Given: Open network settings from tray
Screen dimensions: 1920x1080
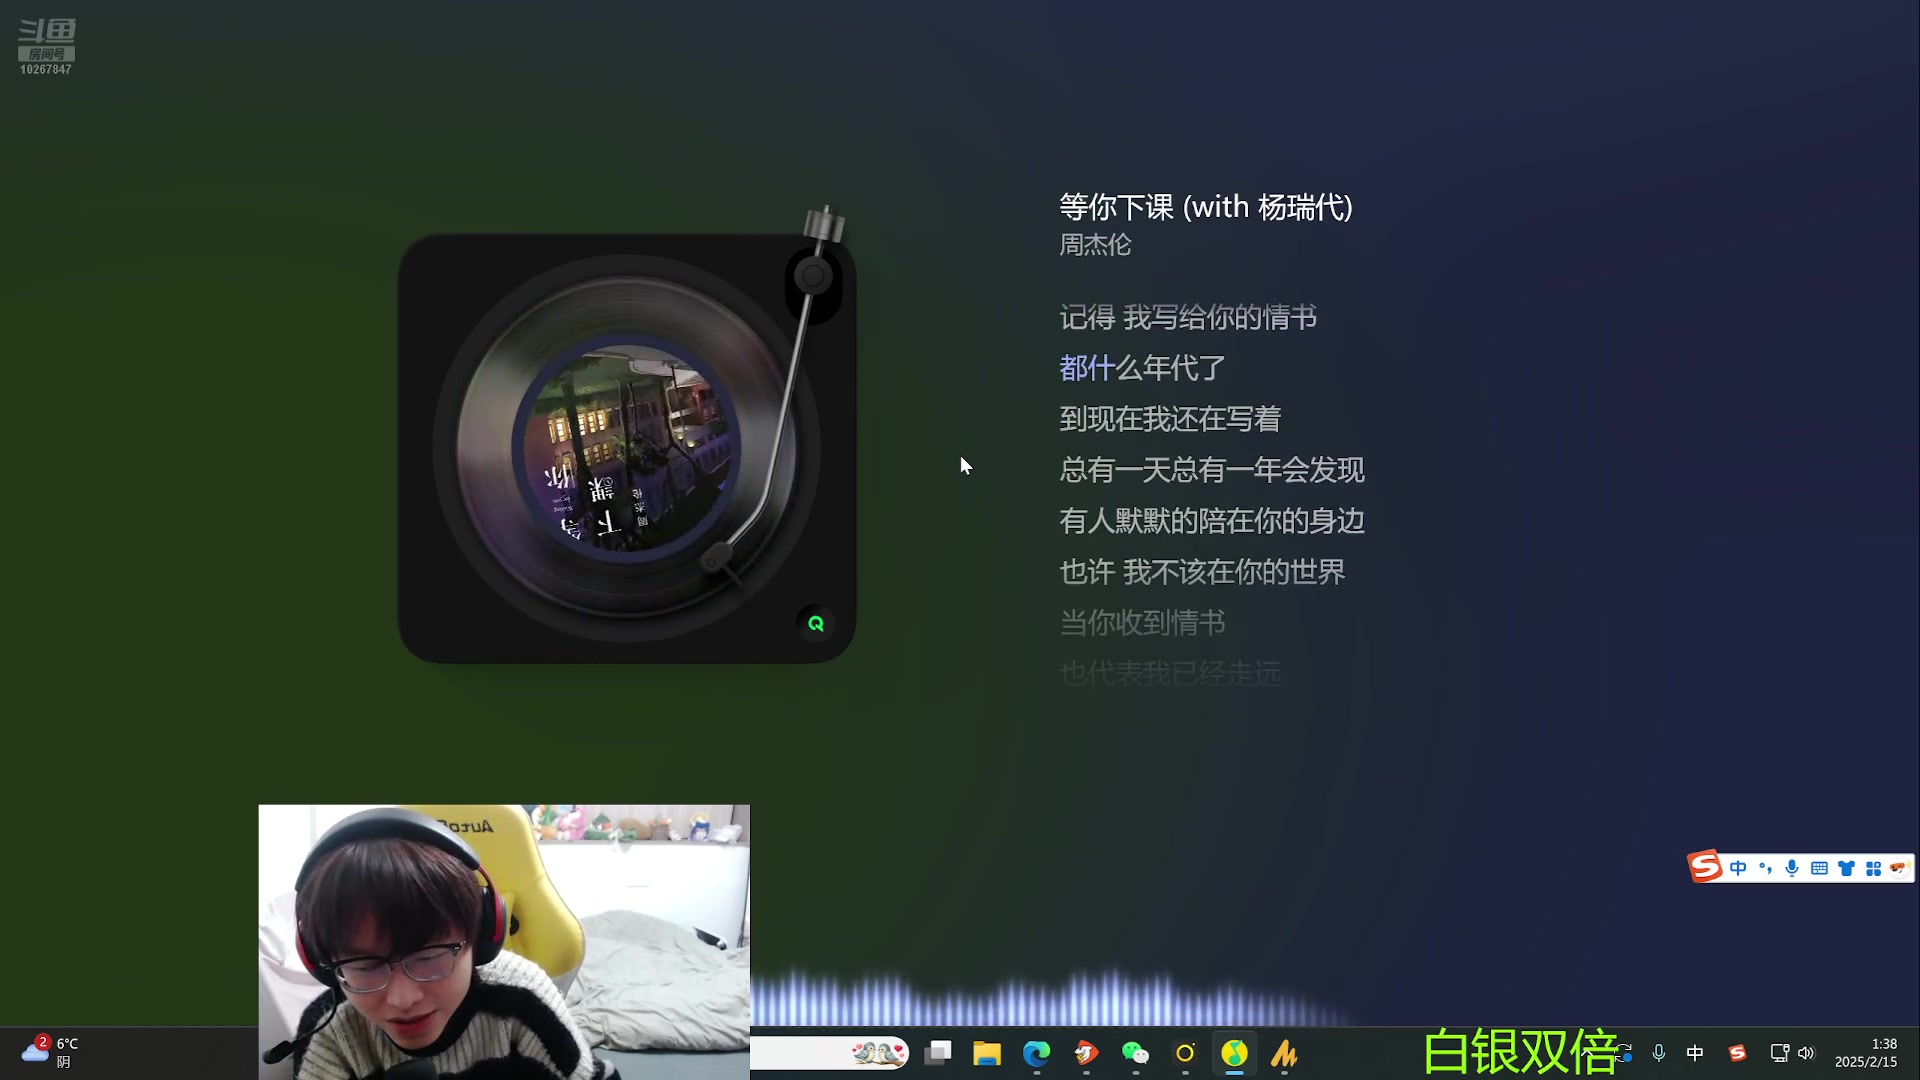Looking at the screenshot, I should [1780, 1053].
